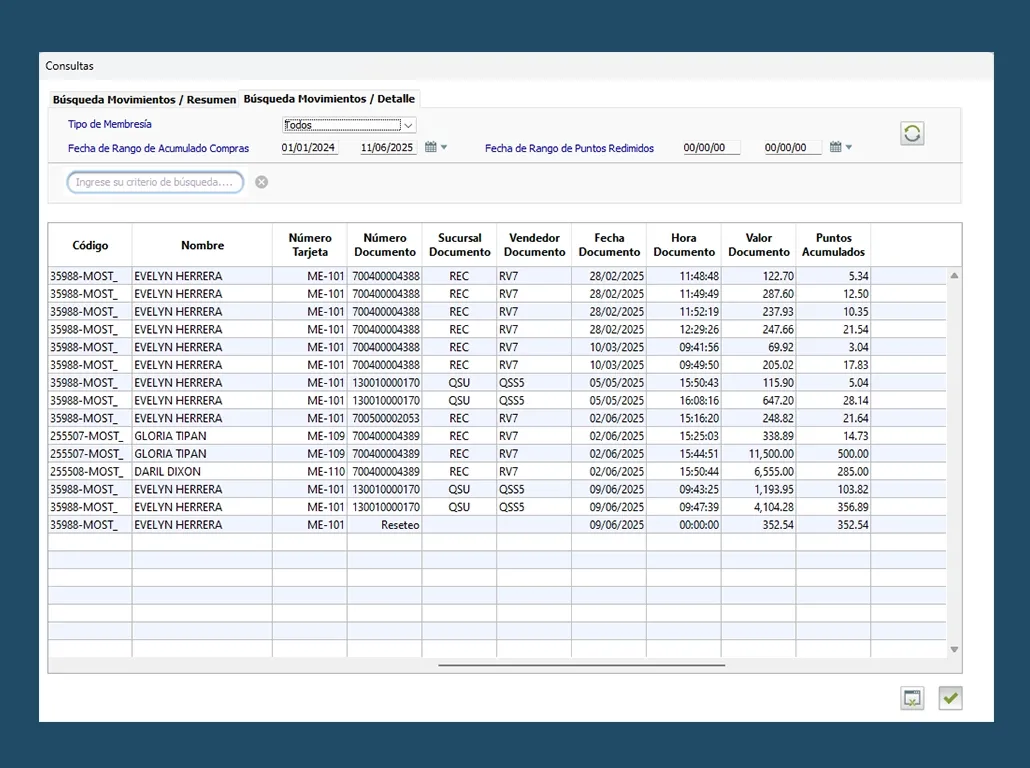Screen dimensions: 1030x768
Task: Click the Nombre column header
Action: 202,245
